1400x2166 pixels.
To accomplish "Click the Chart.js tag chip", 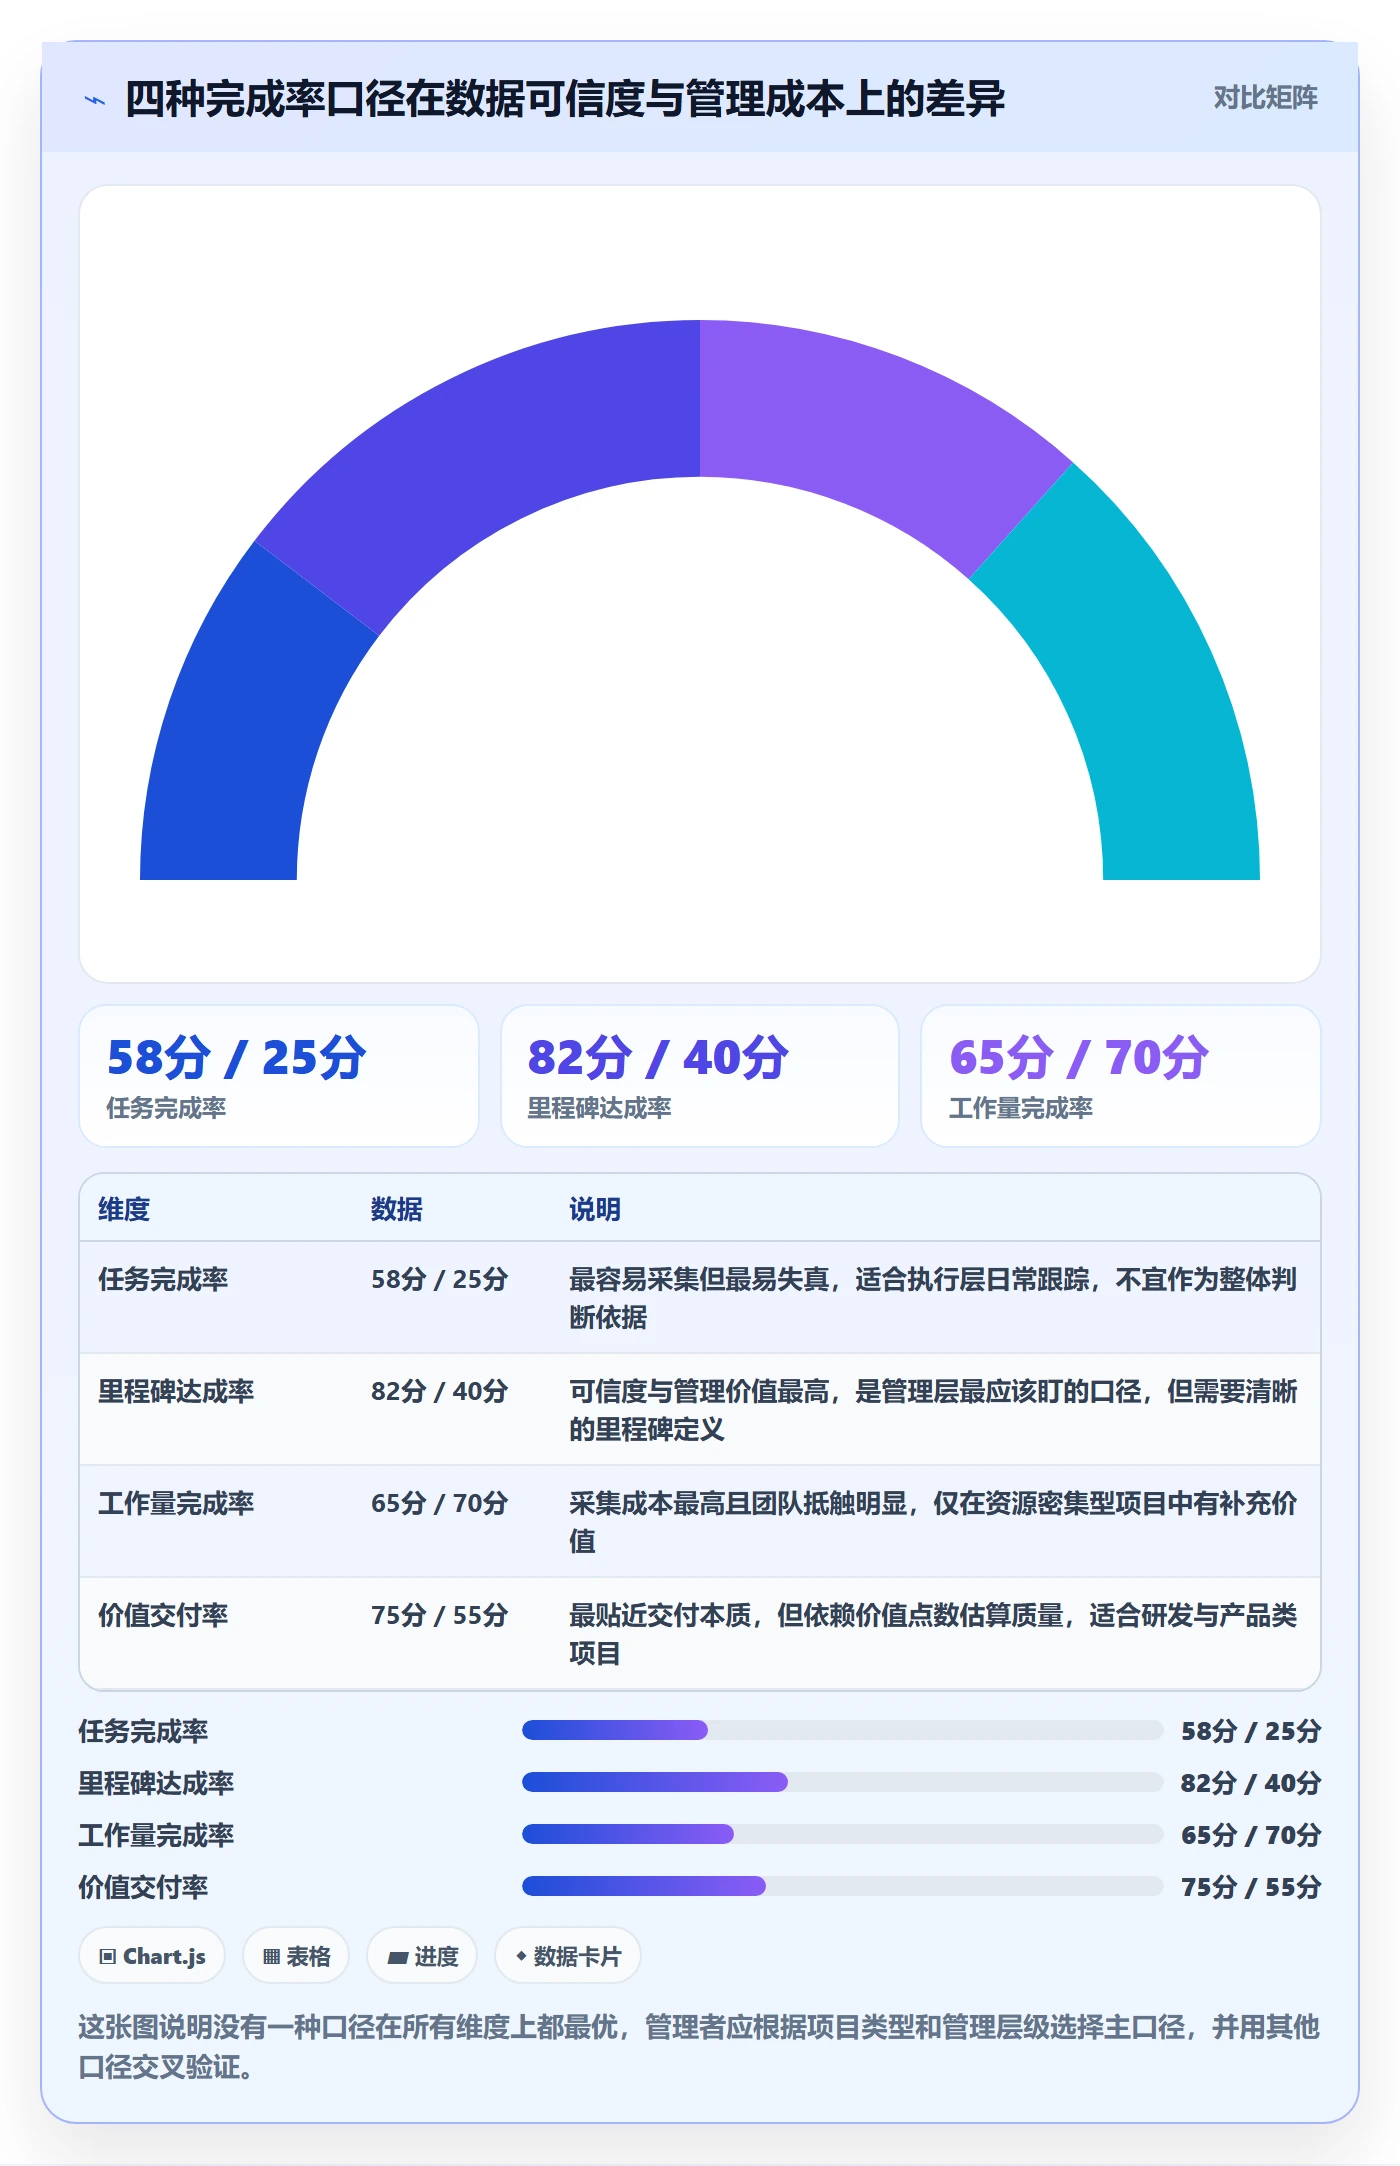I will pyautogui.click(x=152, y=1956).
